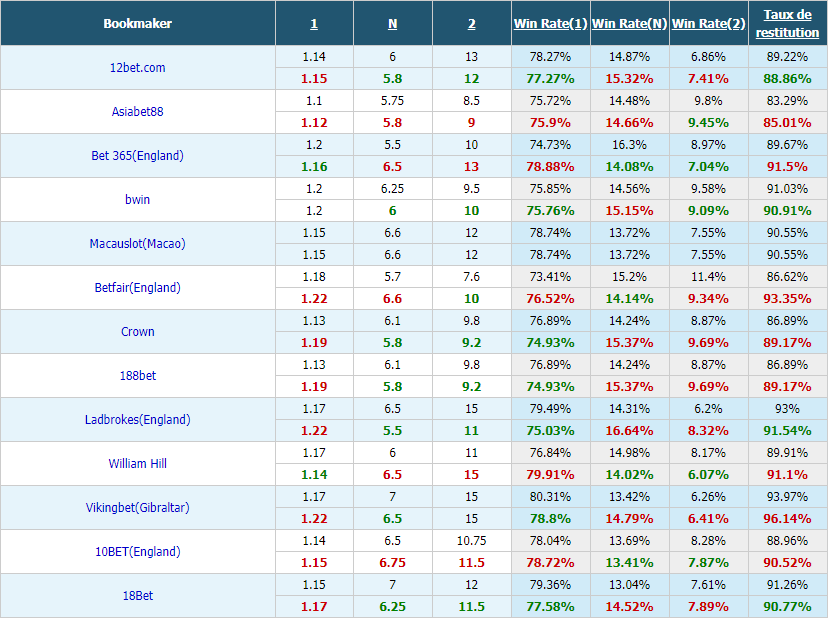The width and height of the screenshot is (828, 618).
Task: Select Ladbrokes win rate 79.49%
Action: click(x=550, y=409)
